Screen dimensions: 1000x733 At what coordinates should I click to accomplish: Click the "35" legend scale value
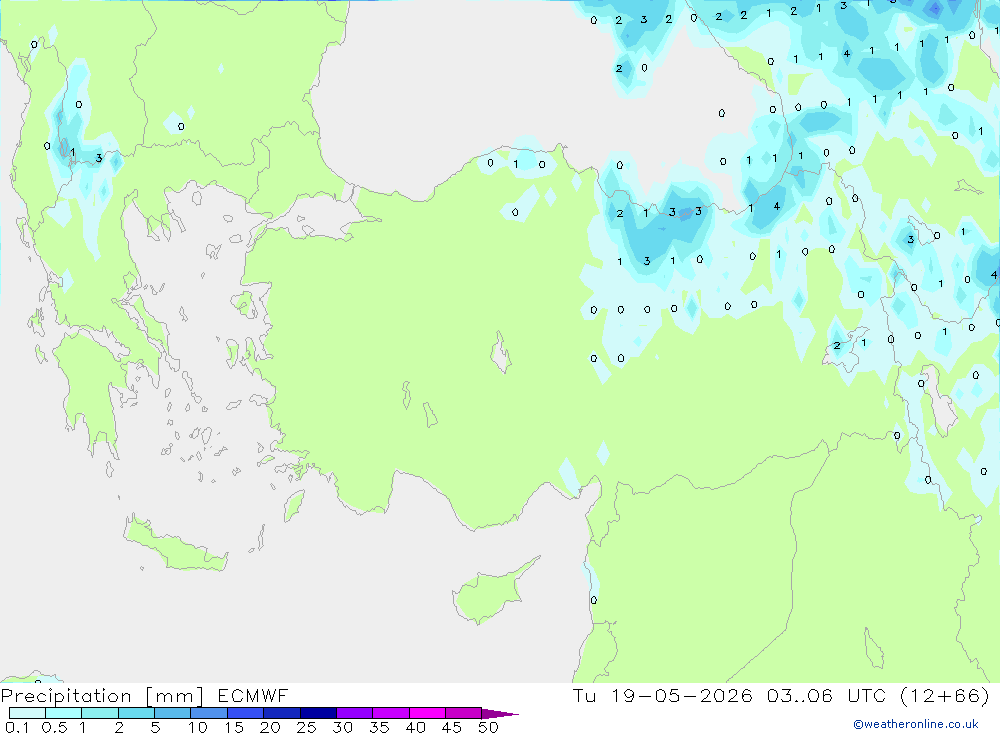pos(379,727)
